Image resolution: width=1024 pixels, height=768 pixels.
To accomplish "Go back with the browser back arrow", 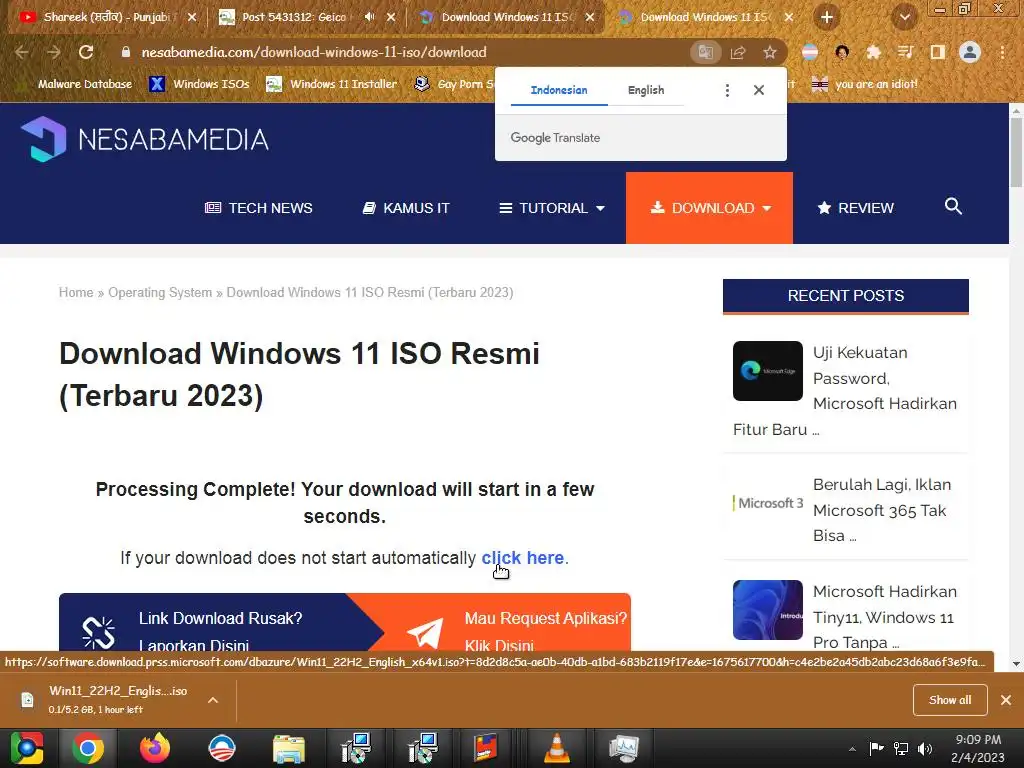I will click(x=22, y=52).
